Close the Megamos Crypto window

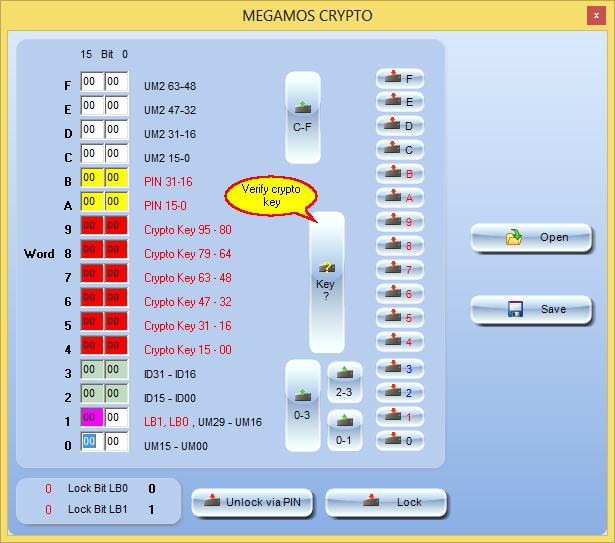596,16
